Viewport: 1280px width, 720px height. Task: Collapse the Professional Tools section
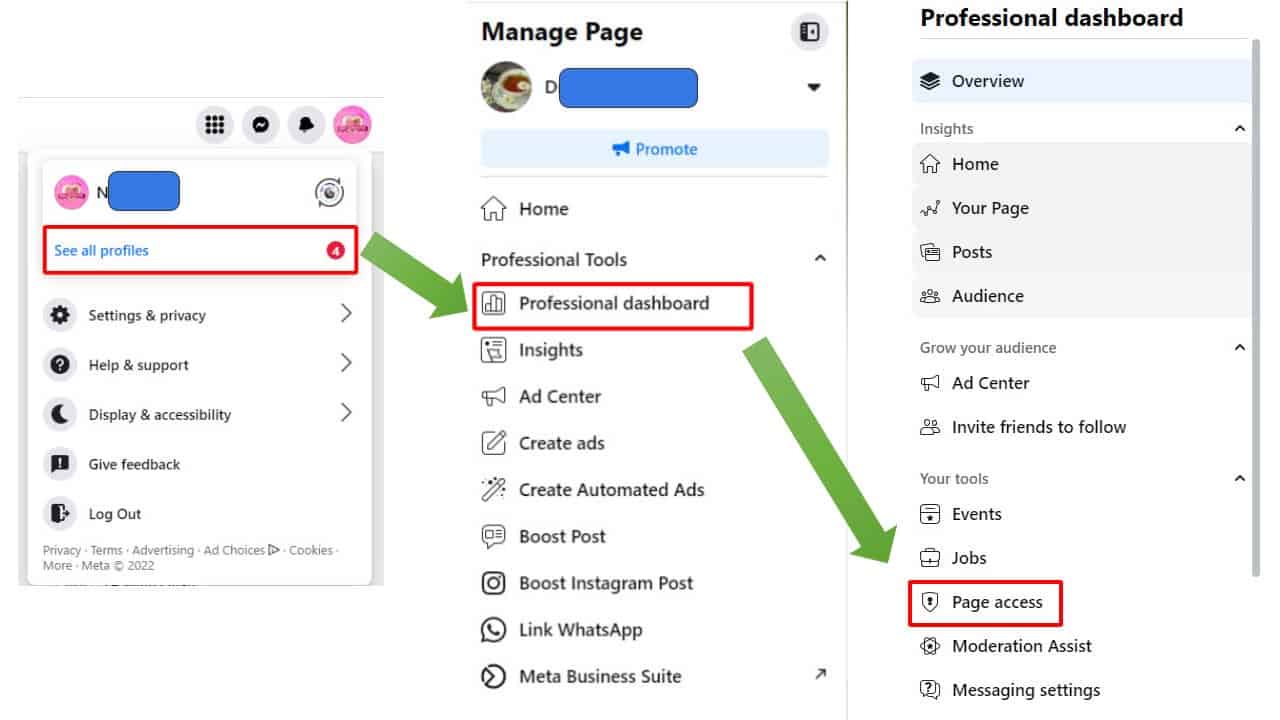(x=820, y=259)
